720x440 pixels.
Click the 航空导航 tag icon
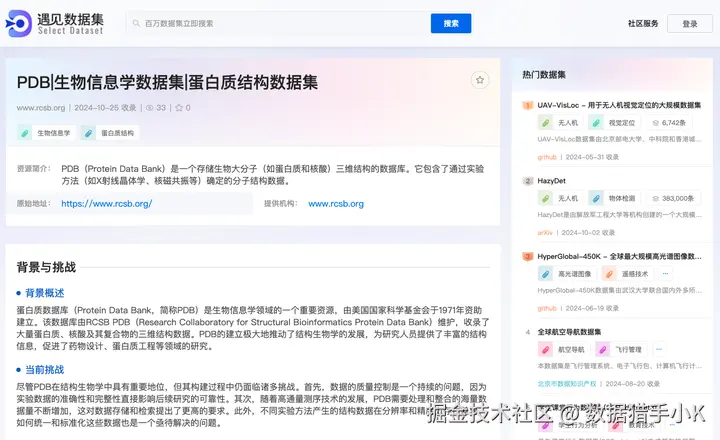pos(545,350)
